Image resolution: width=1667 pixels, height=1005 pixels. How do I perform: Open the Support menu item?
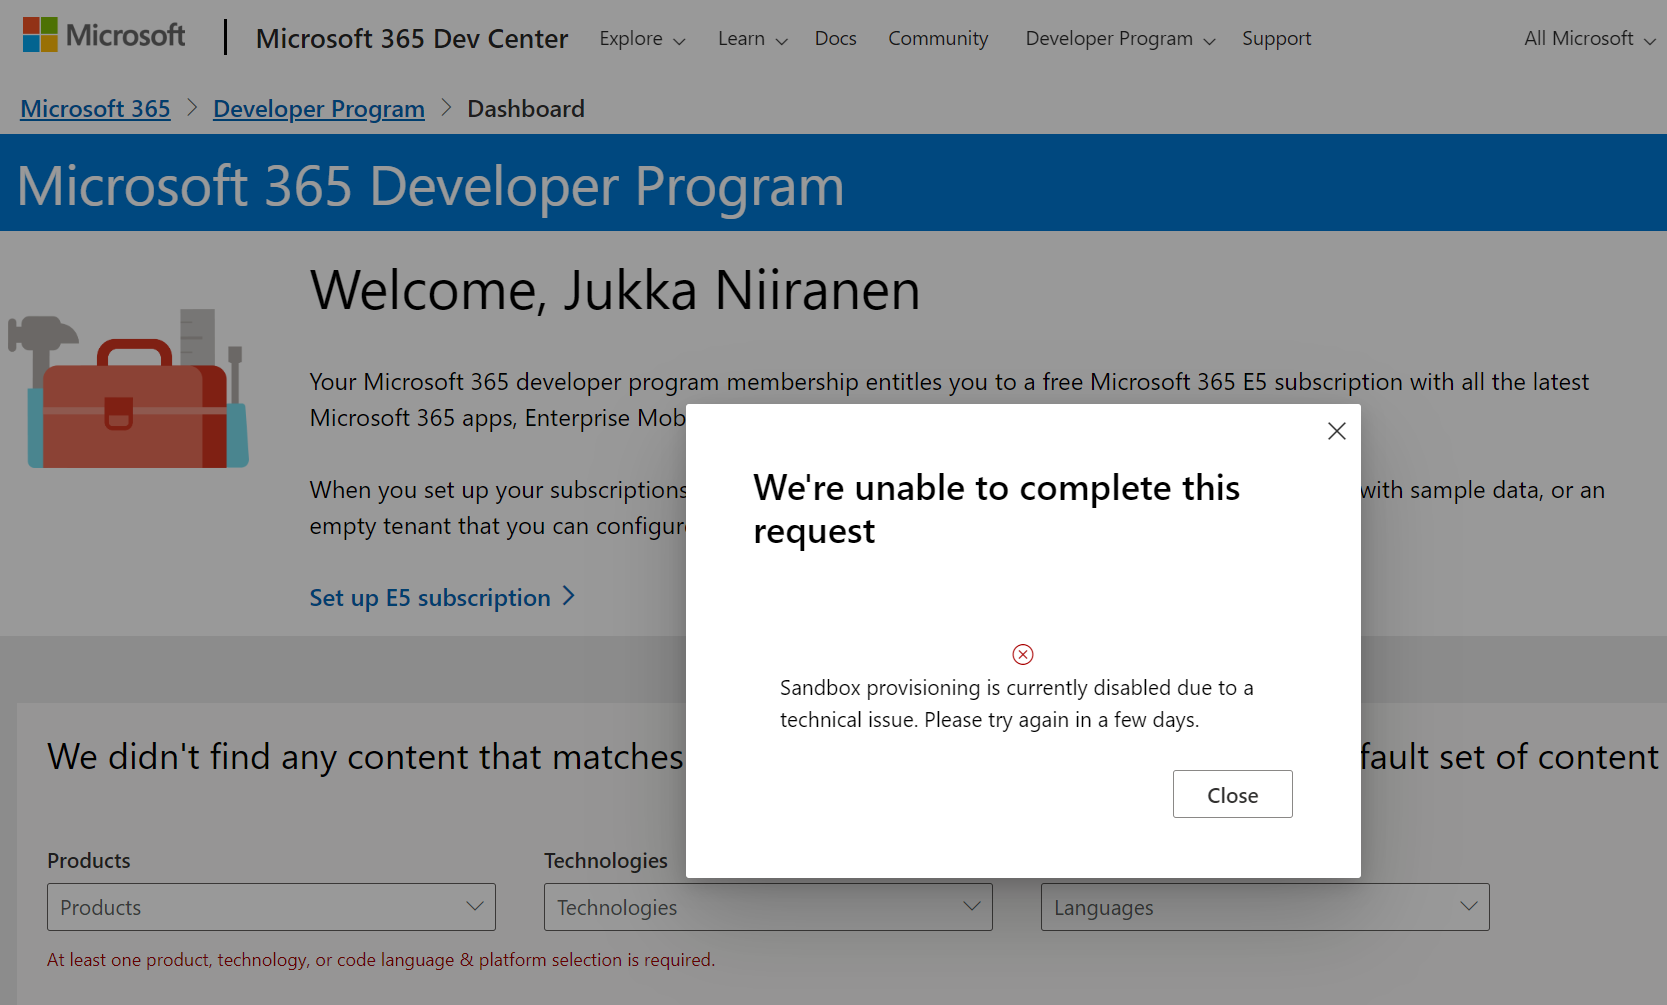[1276, 38]
